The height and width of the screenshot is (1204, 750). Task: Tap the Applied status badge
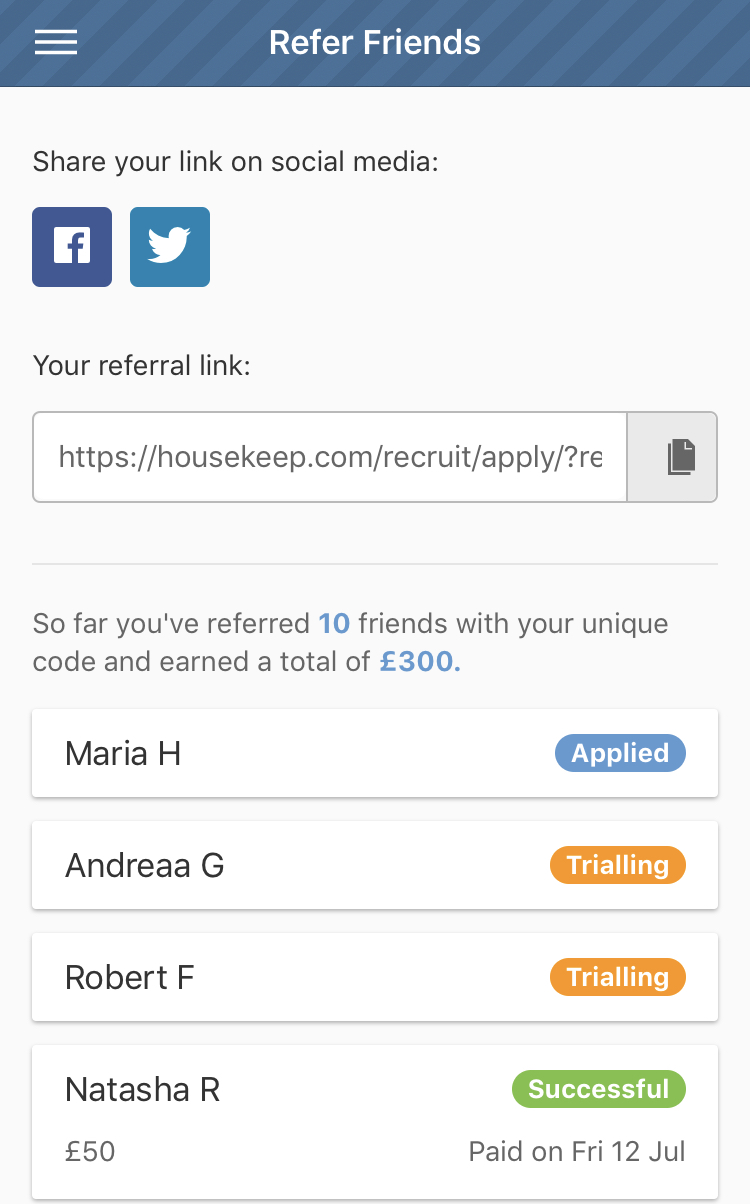coord(620,753)
